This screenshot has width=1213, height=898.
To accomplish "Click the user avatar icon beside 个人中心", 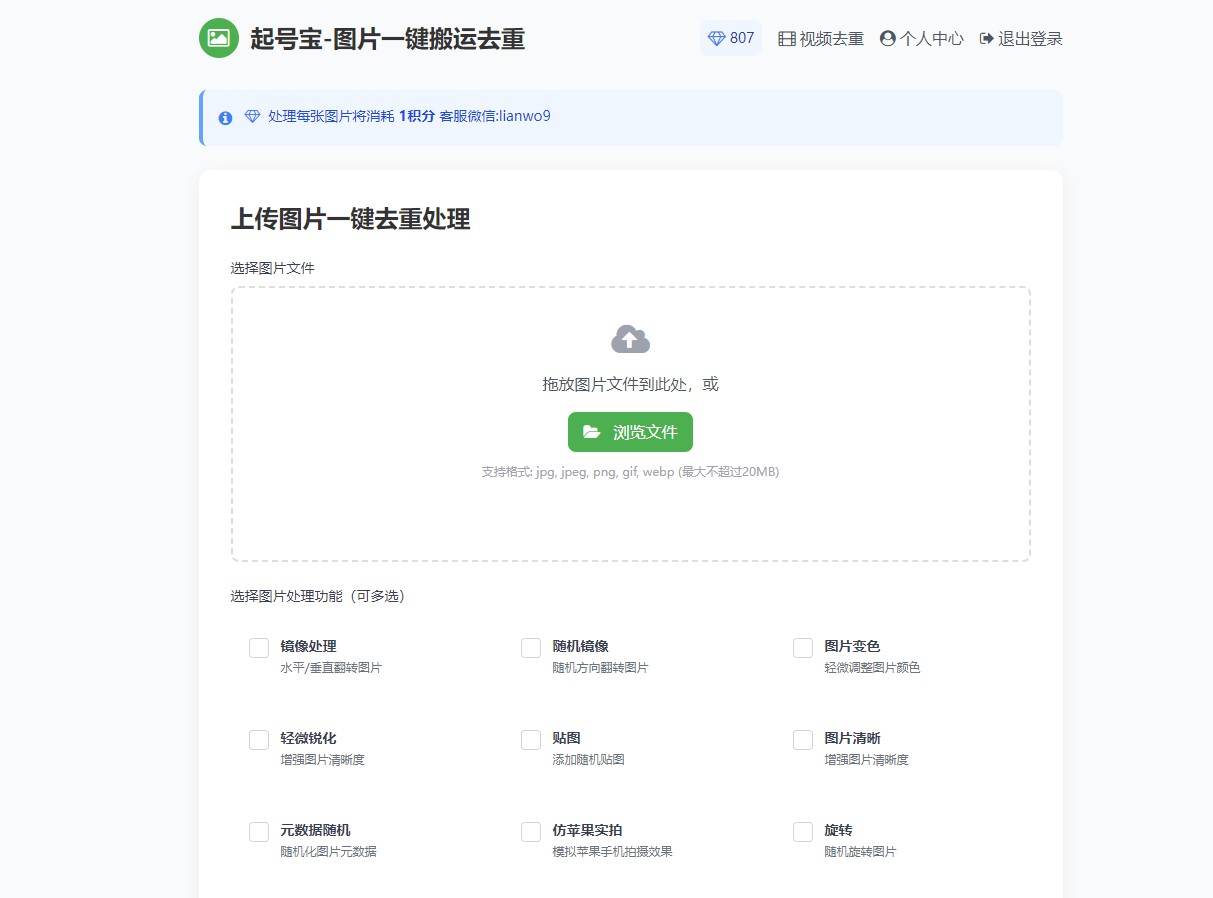I will click(887, 39).
